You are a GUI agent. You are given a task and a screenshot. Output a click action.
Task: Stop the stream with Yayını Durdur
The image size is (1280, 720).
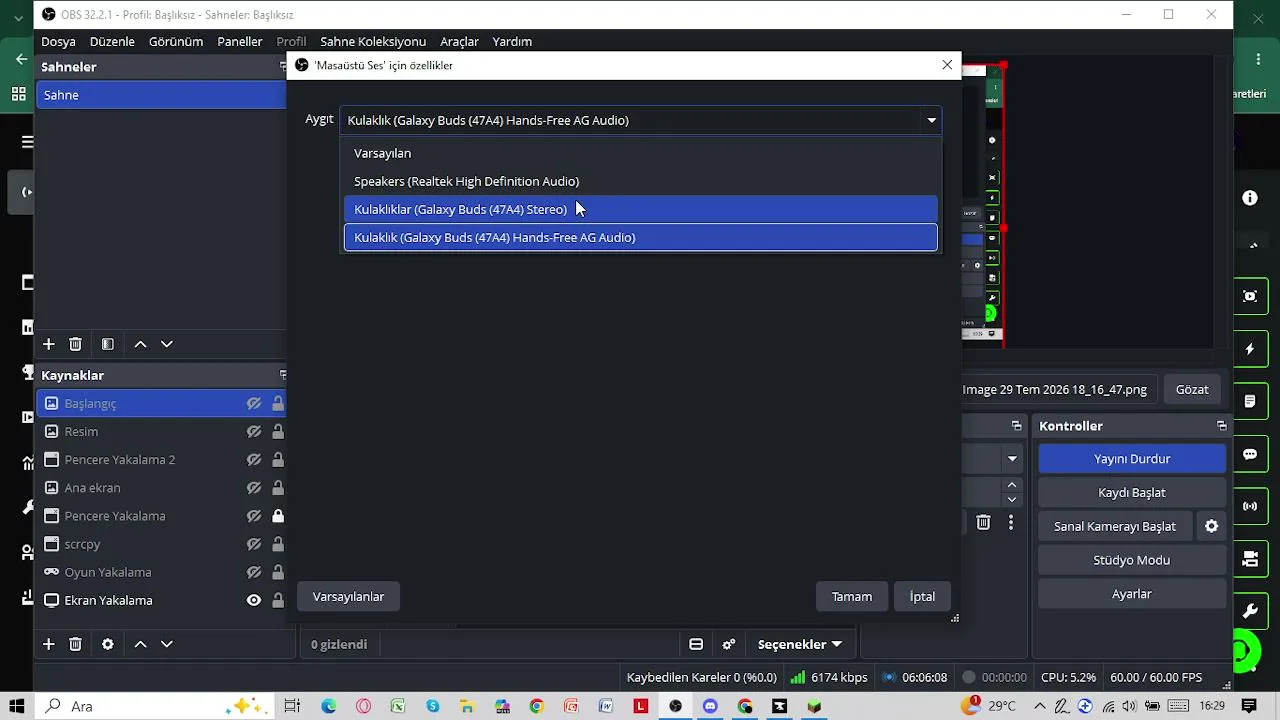pos(1132,459)
